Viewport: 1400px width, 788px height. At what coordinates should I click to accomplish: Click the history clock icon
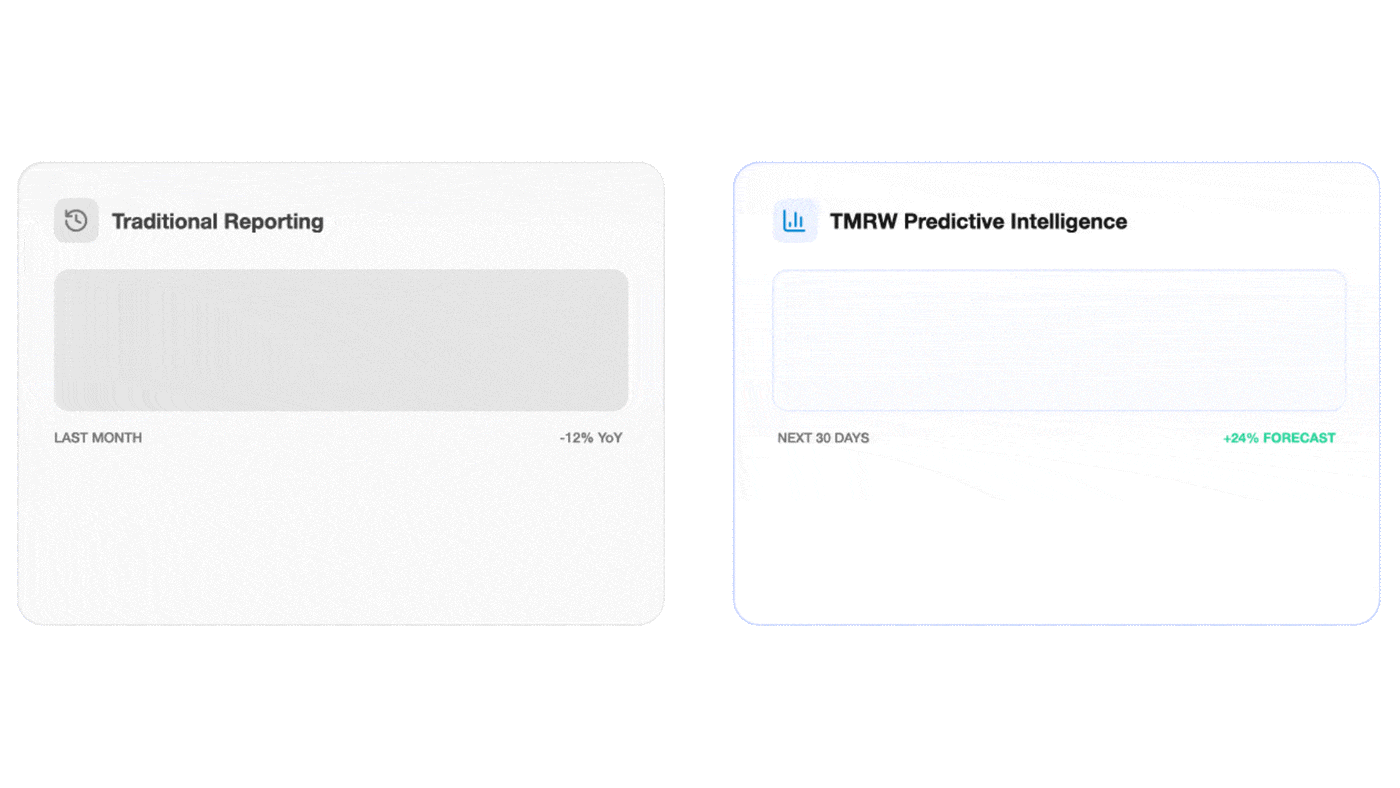tap(76, 221)
